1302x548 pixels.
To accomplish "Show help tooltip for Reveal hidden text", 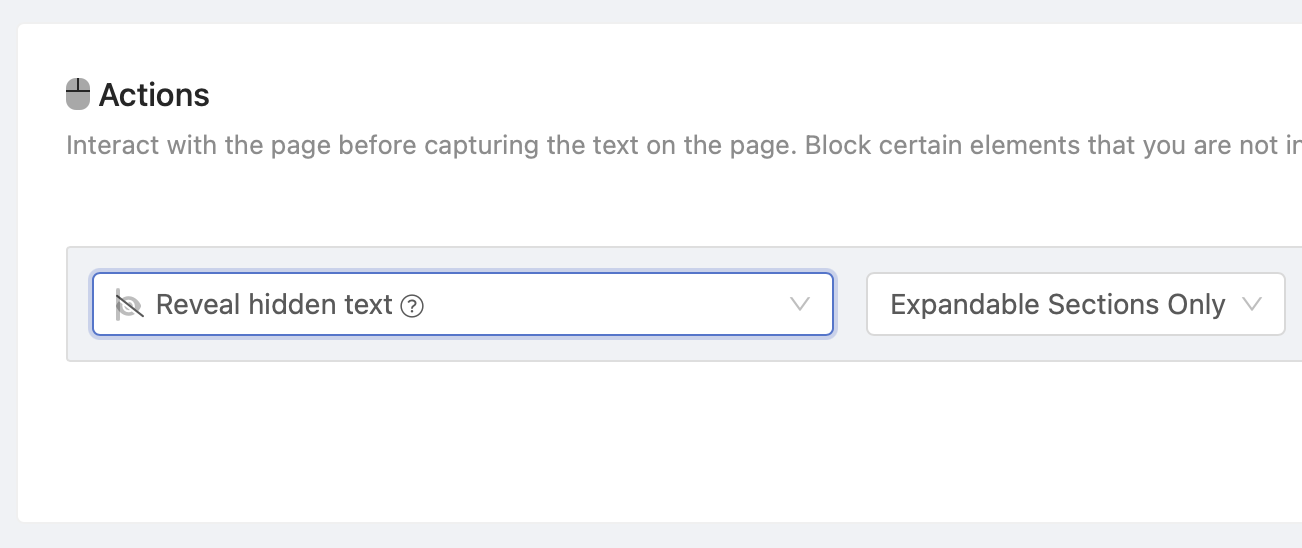I will point(412,306).
